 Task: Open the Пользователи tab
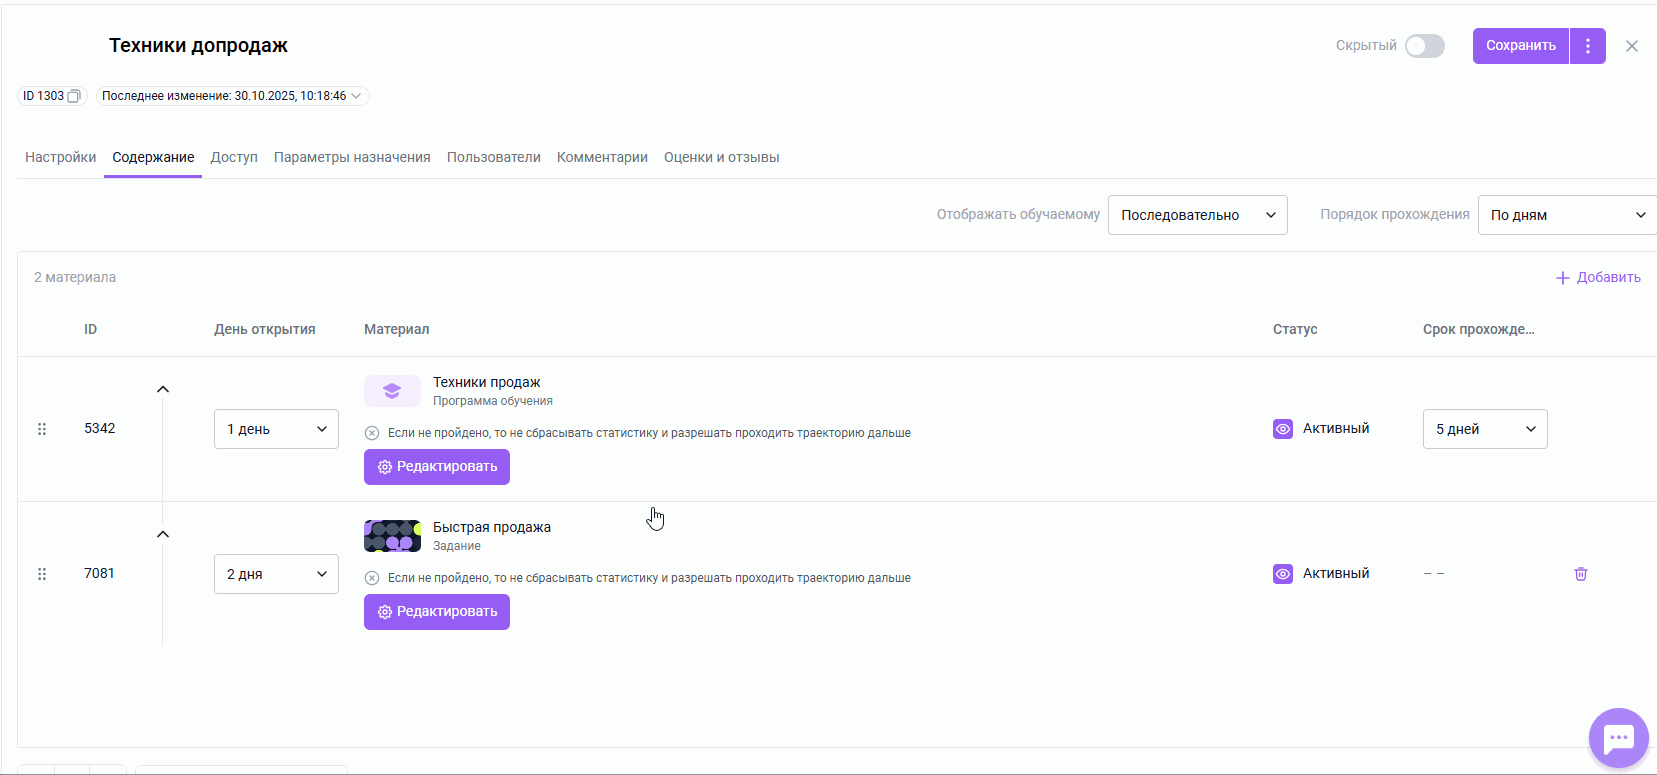(x=494, y=157)
